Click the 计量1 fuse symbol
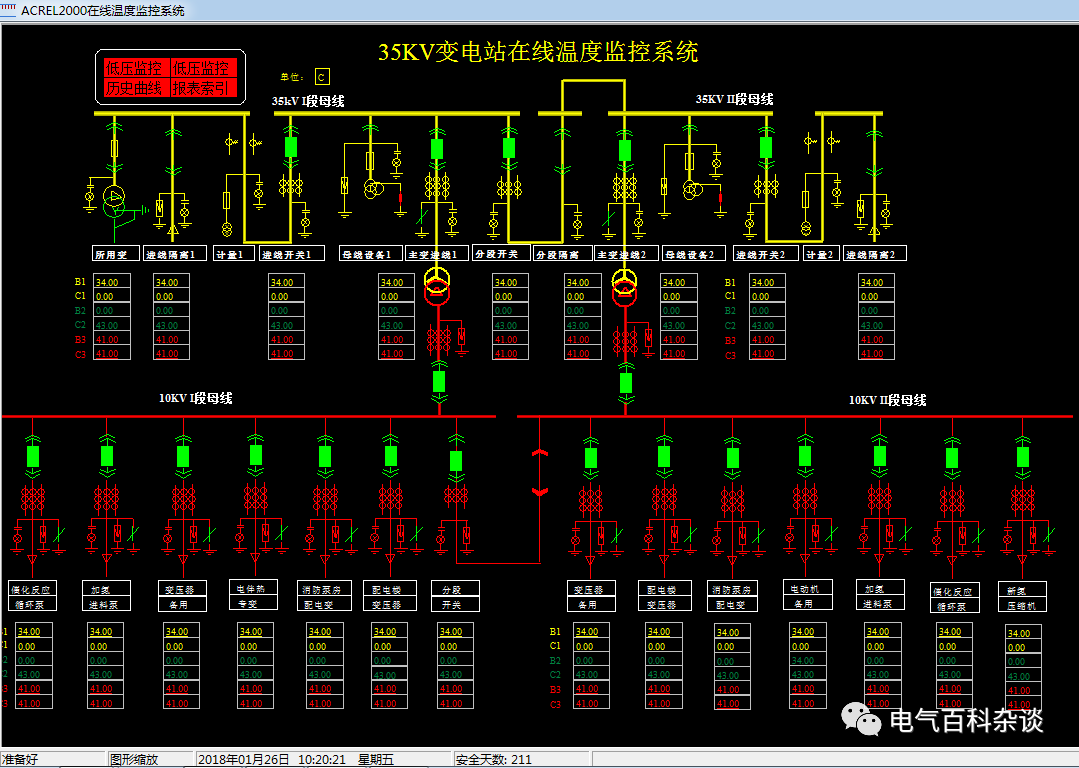 tap(226, 200)
